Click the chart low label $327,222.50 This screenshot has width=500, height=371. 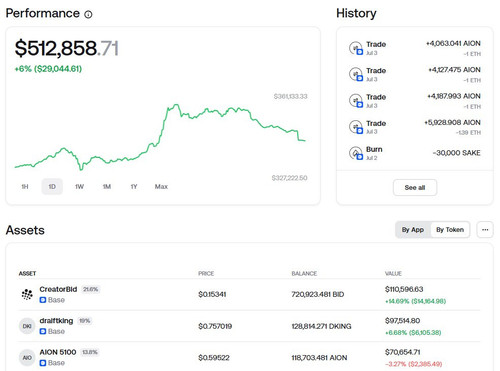289,178
